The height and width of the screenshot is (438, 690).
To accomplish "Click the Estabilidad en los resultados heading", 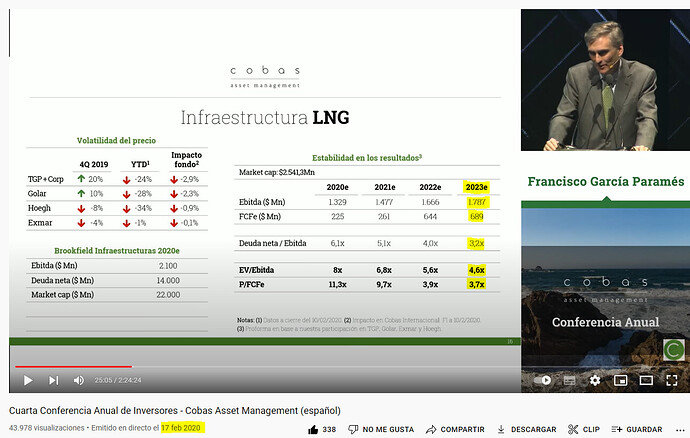I will pyautogui.click(x=367, y=158).
